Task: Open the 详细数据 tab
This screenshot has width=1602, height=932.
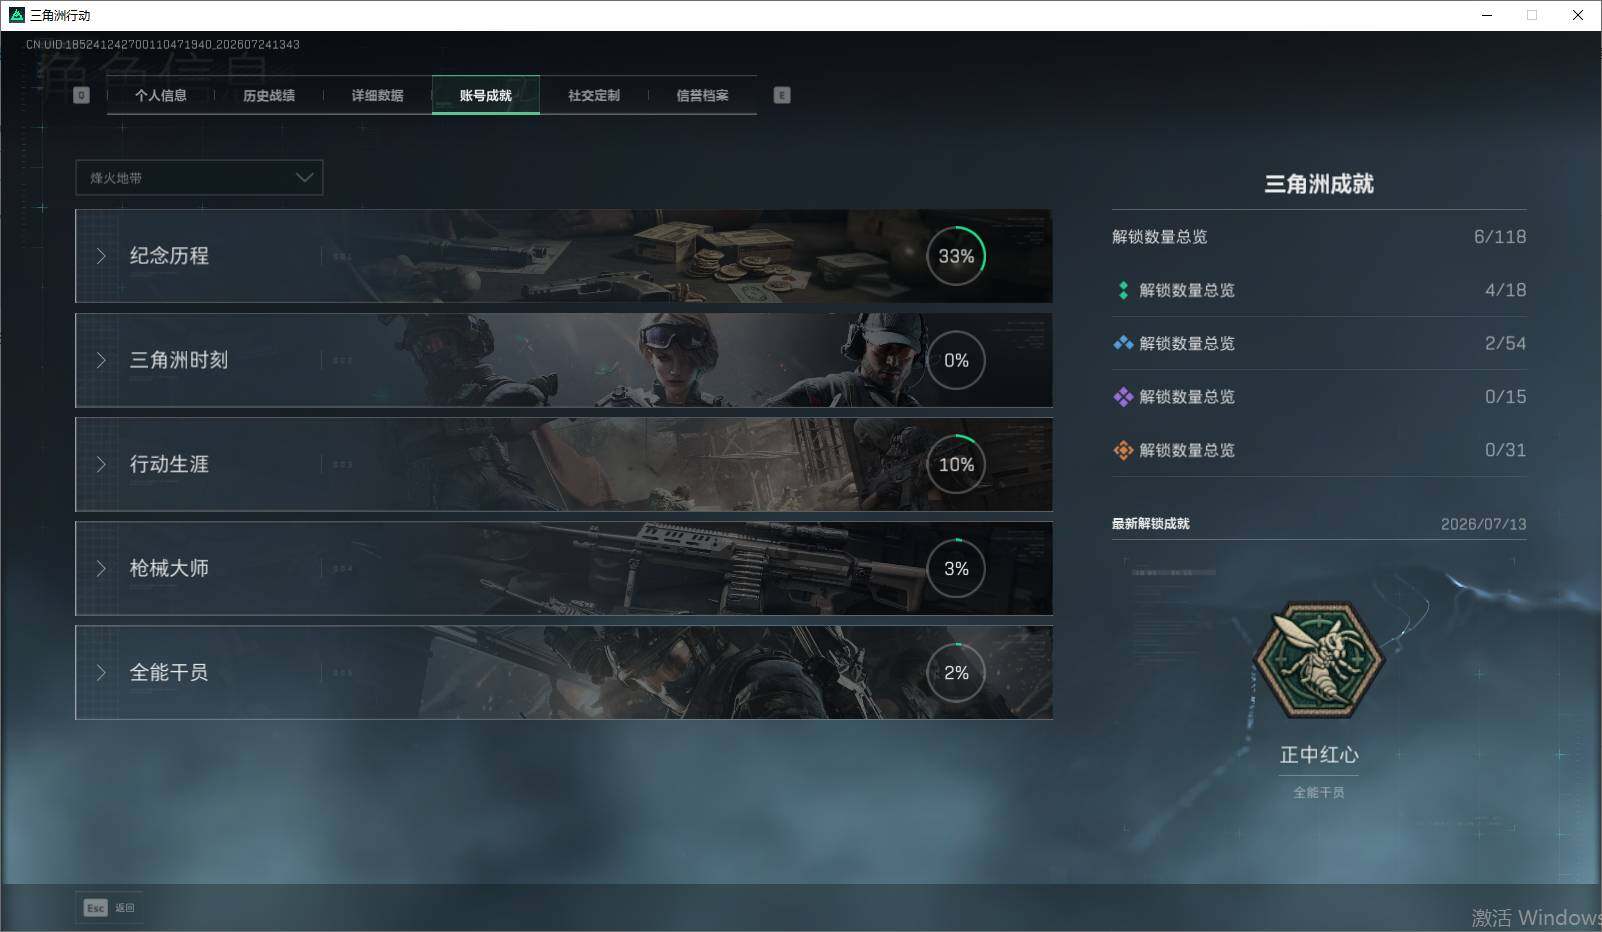Action: point(377,95)
